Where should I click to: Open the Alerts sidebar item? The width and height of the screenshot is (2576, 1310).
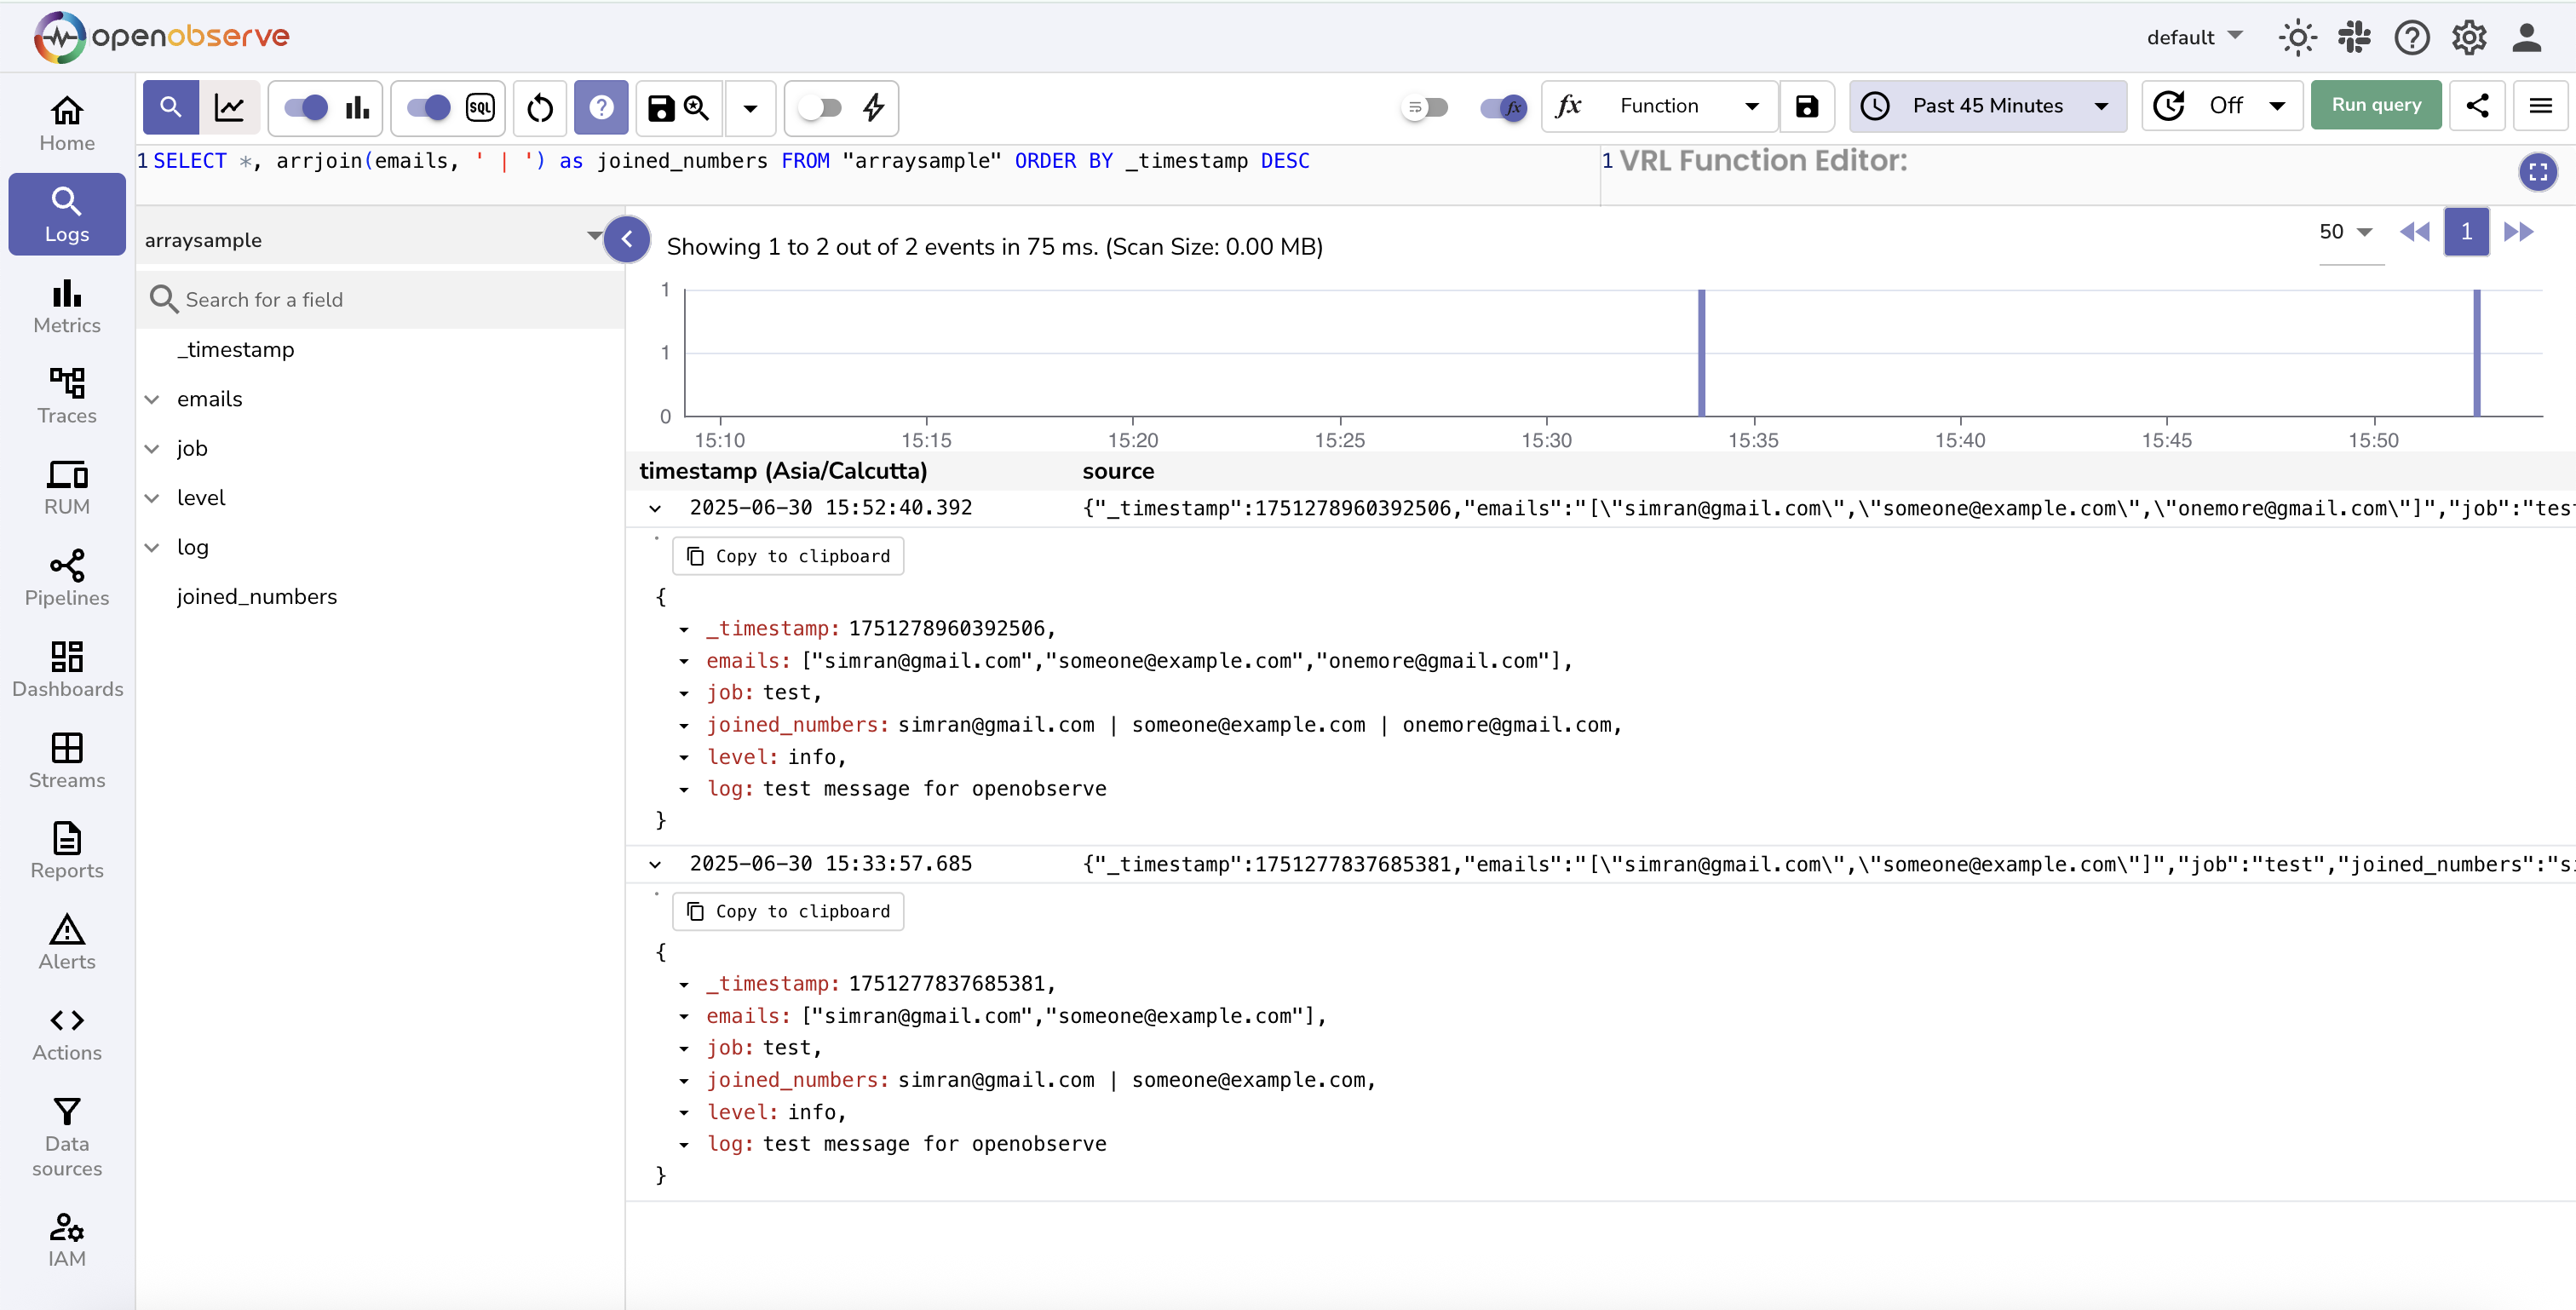pos(67,941)
